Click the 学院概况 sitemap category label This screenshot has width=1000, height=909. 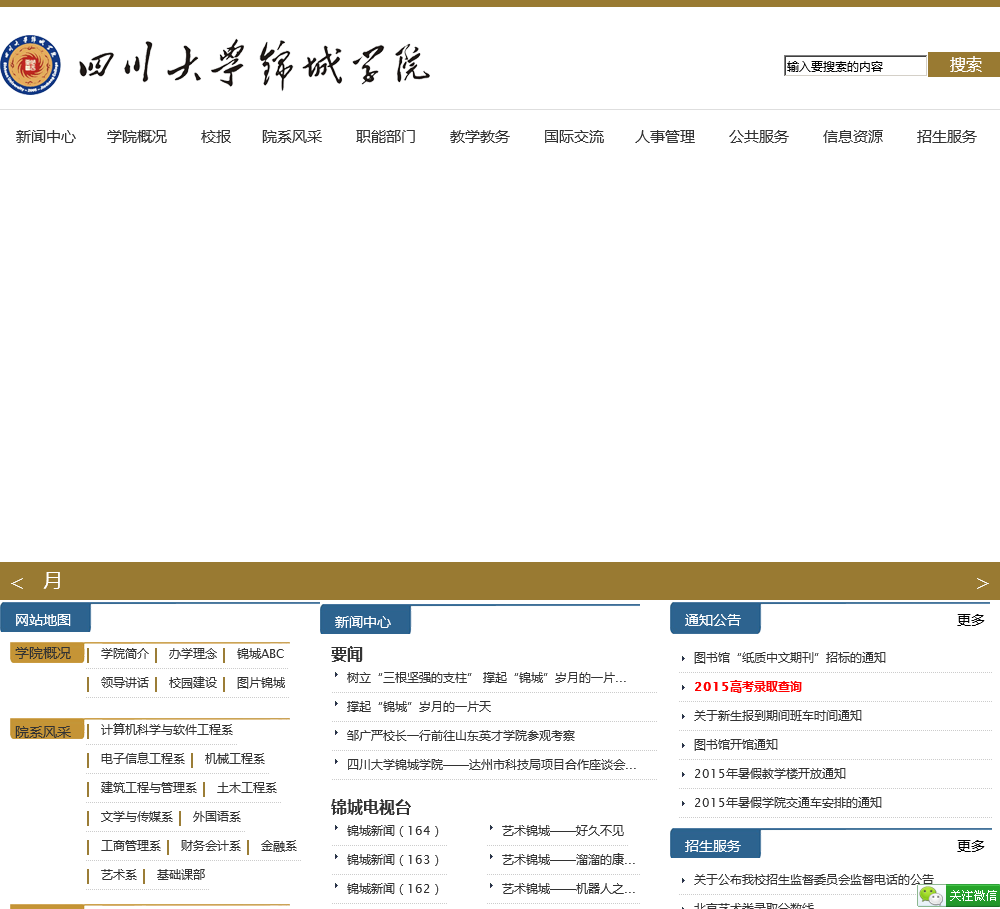[x=43, y=653]
